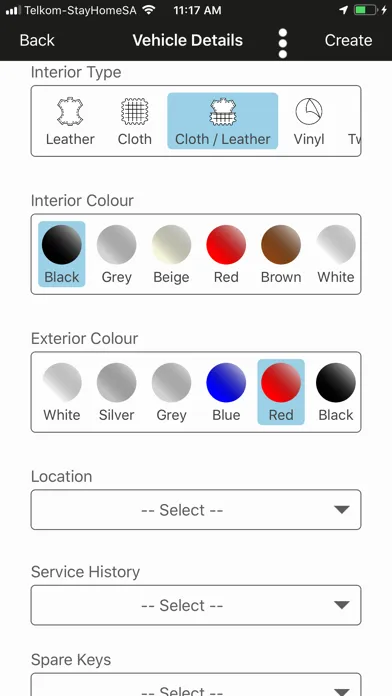The image size is (392, 696).
Task: Tap the Wi-Fi status icon
Action: [149, 10]
